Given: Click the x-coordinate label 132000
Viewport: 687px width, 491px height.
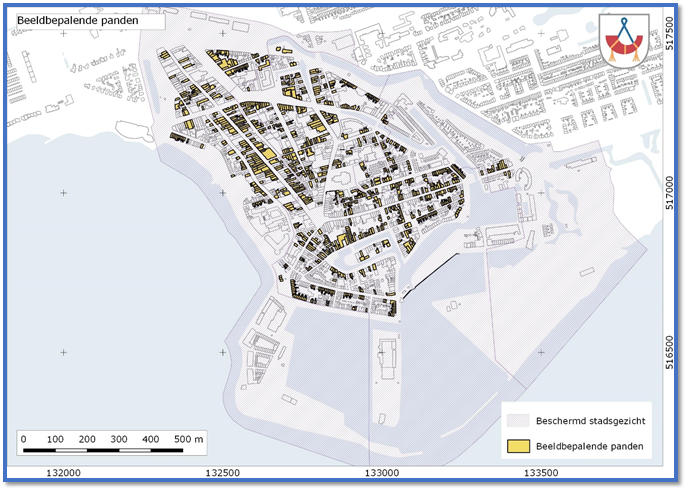Looking at the screenshot, I should coord(64,473).
